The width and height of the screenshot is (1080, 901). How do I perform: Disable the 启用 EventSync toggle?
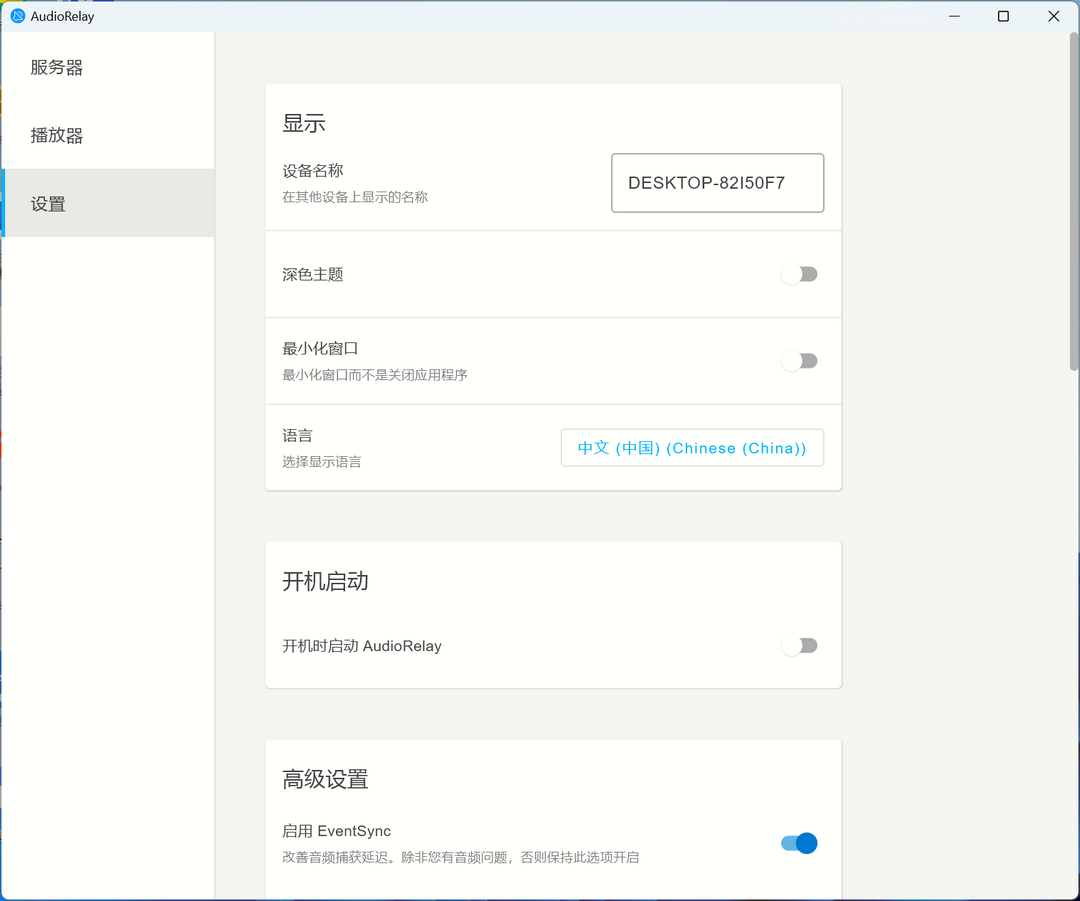[797, 843]
